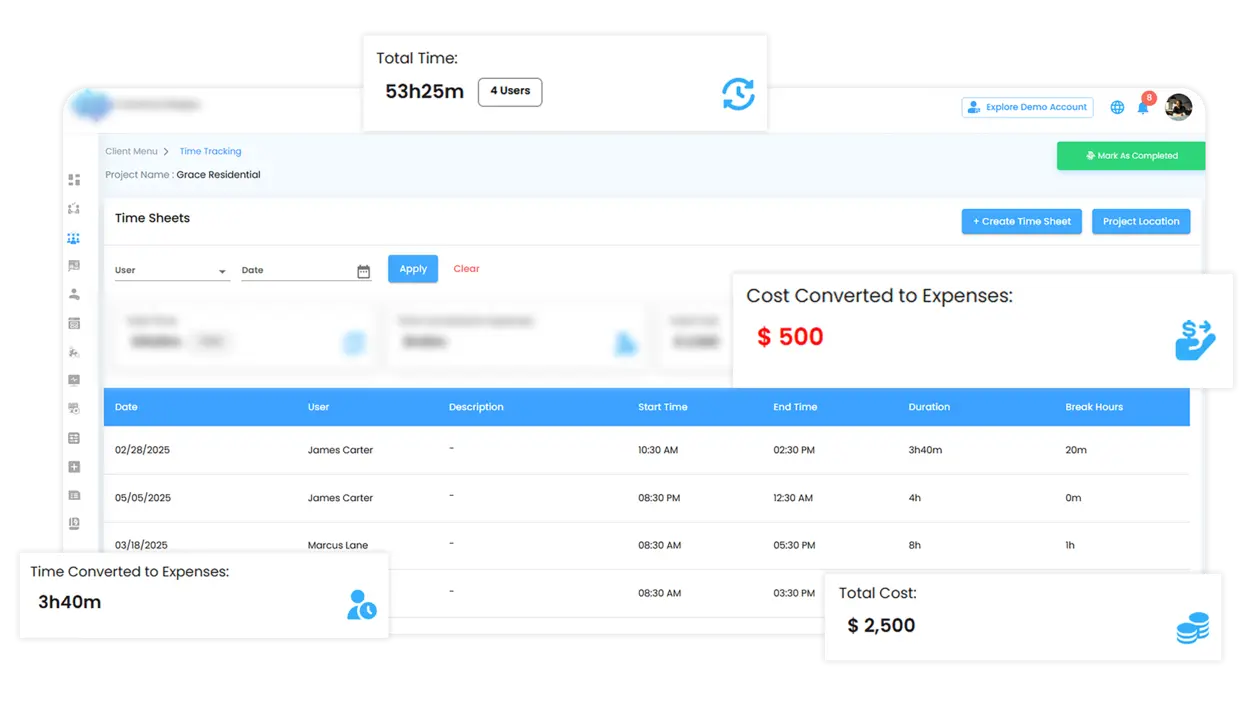Viewport: 1260px width, 709px height.
Task: Click the single-person icon in sidebar
Action: [74, 295]
